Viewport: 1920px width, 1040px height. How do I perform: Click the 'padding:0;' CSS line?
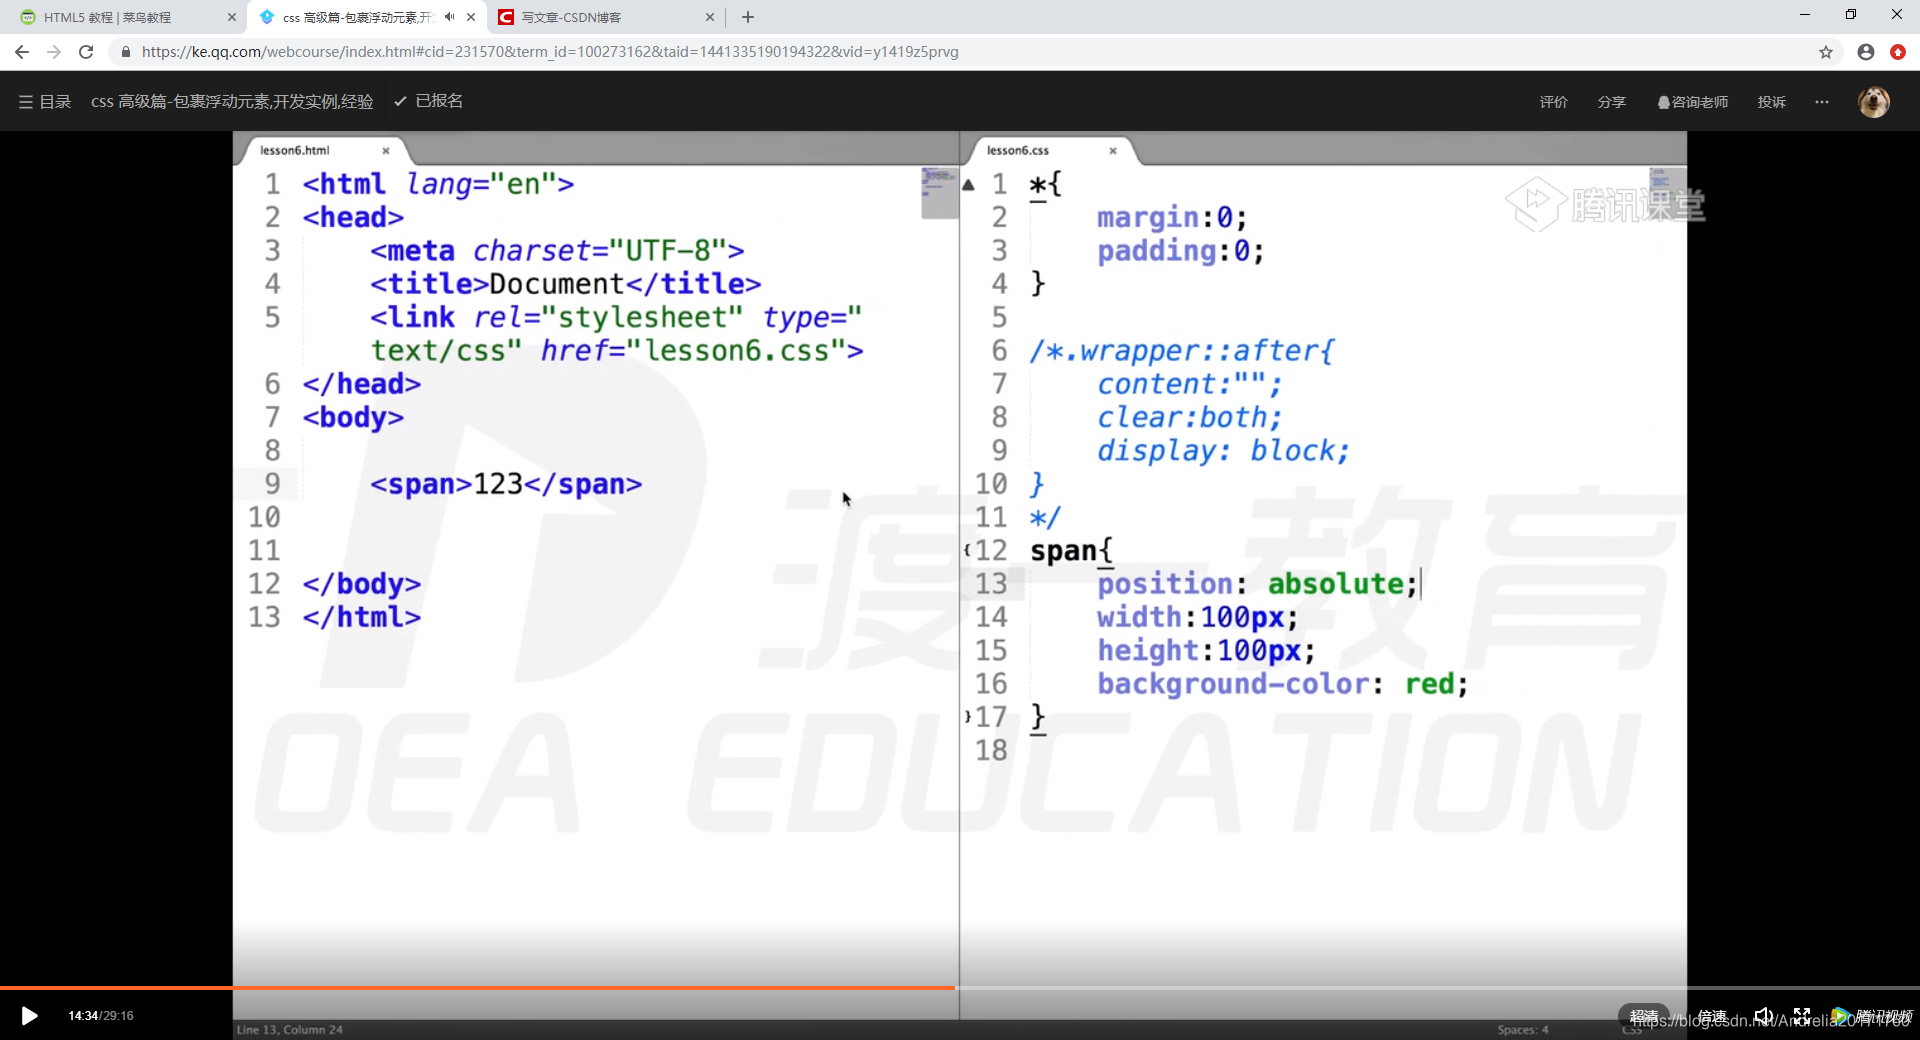coord(1181,251)
